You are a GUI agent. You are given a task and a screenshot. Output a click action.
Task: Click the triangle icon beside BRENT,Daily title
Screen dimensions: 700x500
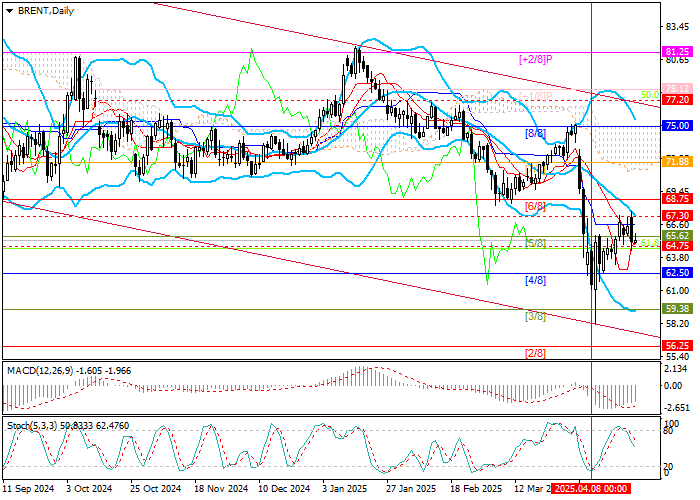[x=6, y=9]
